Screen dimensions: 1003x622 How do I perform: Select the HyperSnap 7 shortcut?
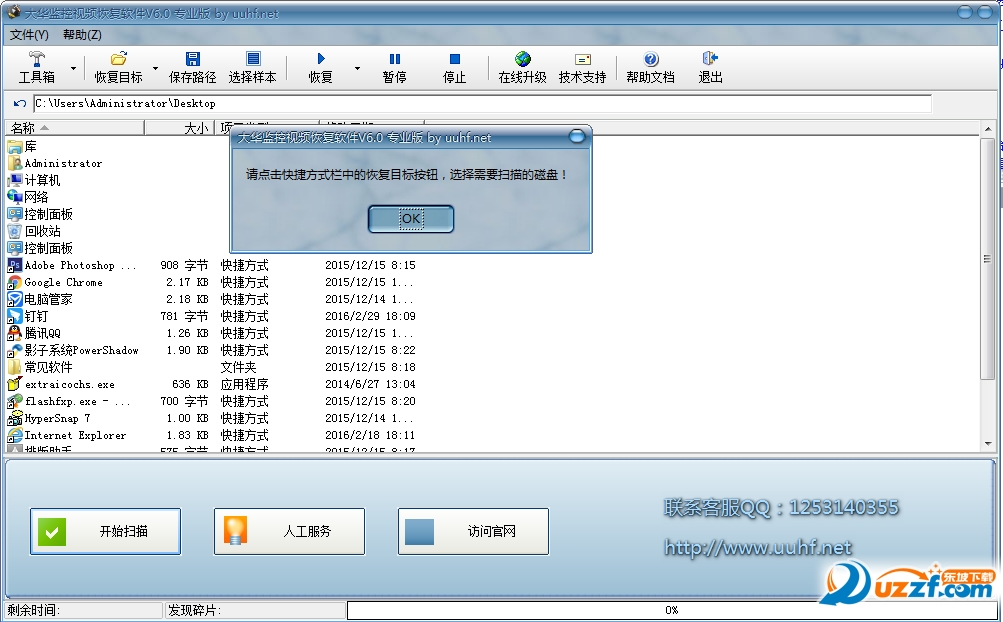pos(49,418)
